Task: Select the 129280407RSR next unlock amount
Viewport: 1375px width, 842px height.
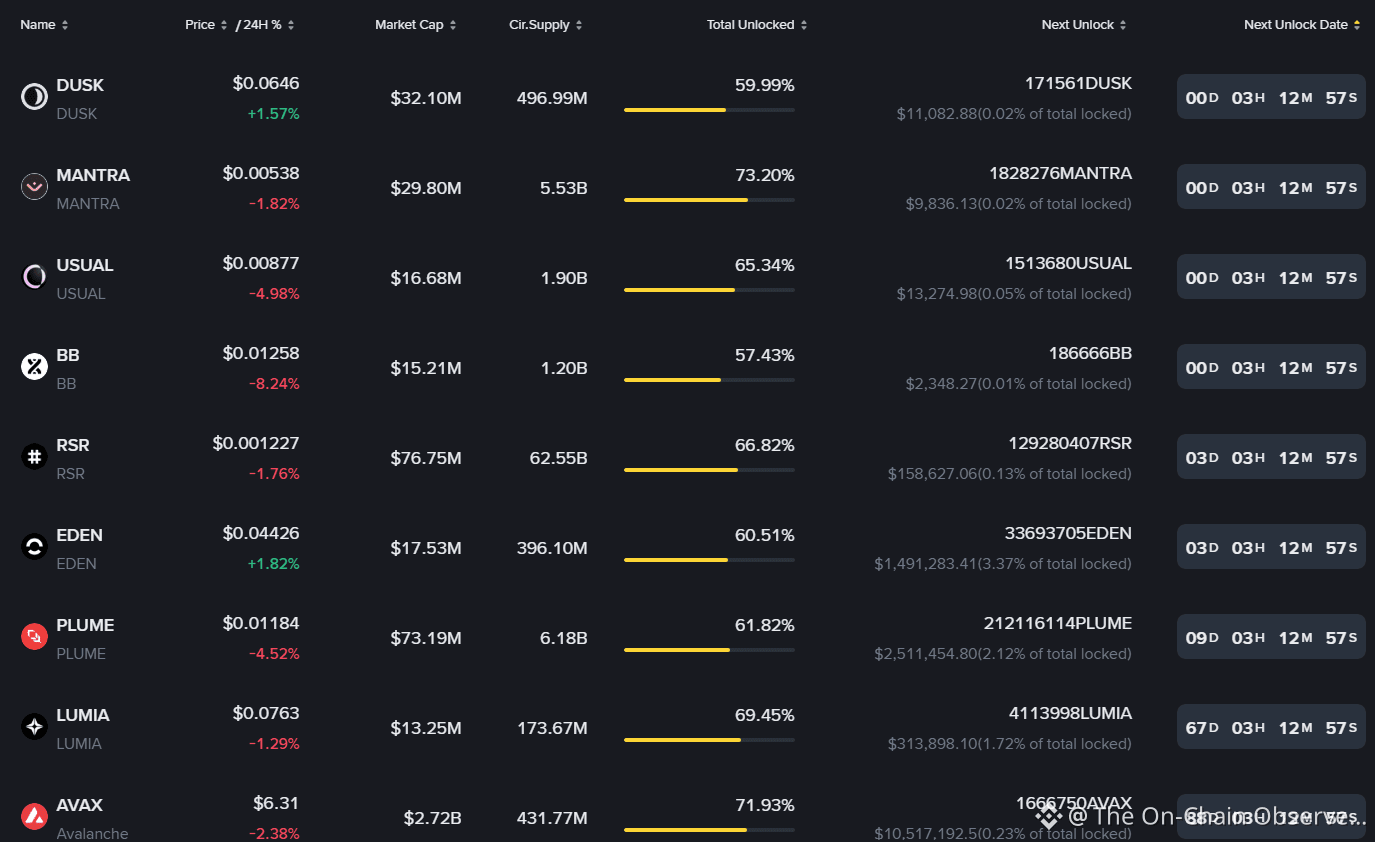Action: tap(1070, 444)
